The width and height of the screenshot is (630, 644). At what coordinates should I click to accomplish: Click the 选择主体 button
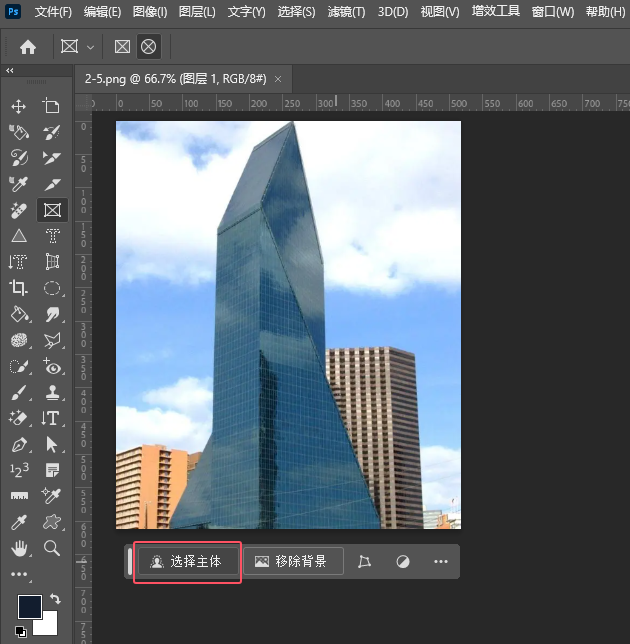click(188, 562)
